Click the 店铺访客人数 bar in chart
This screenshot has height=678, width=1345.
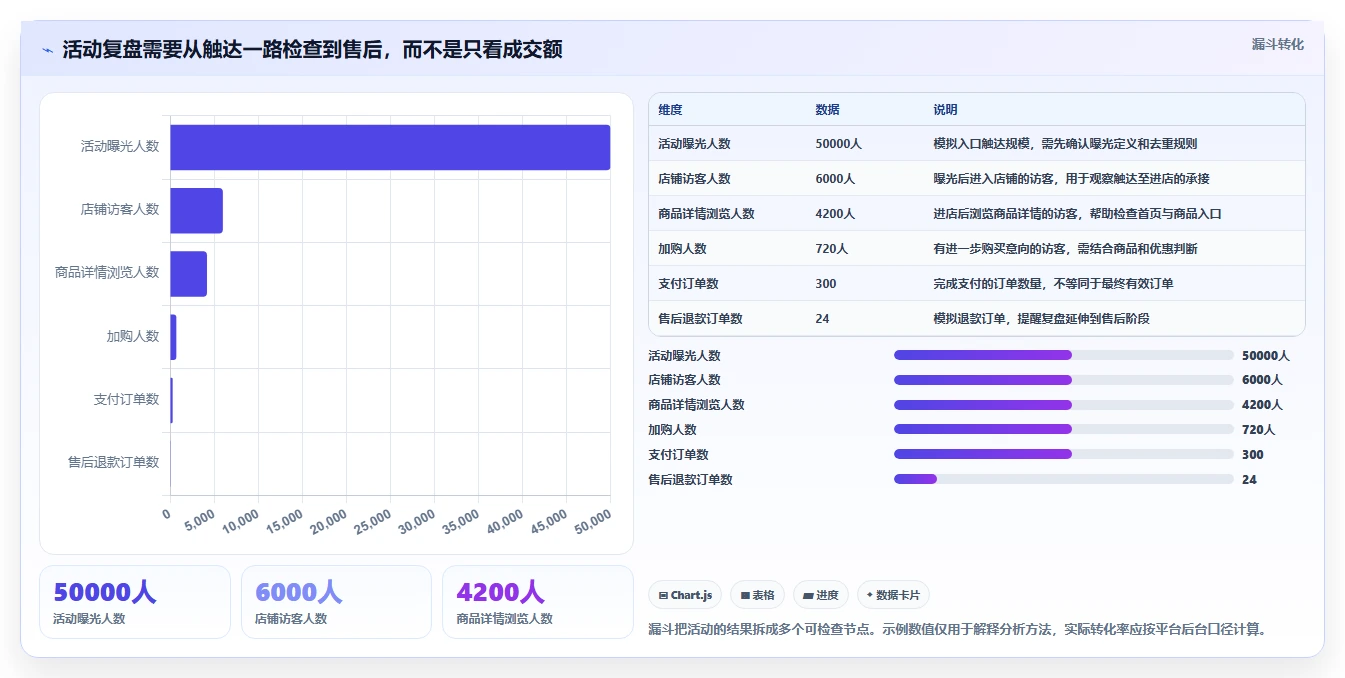point(196,210)
